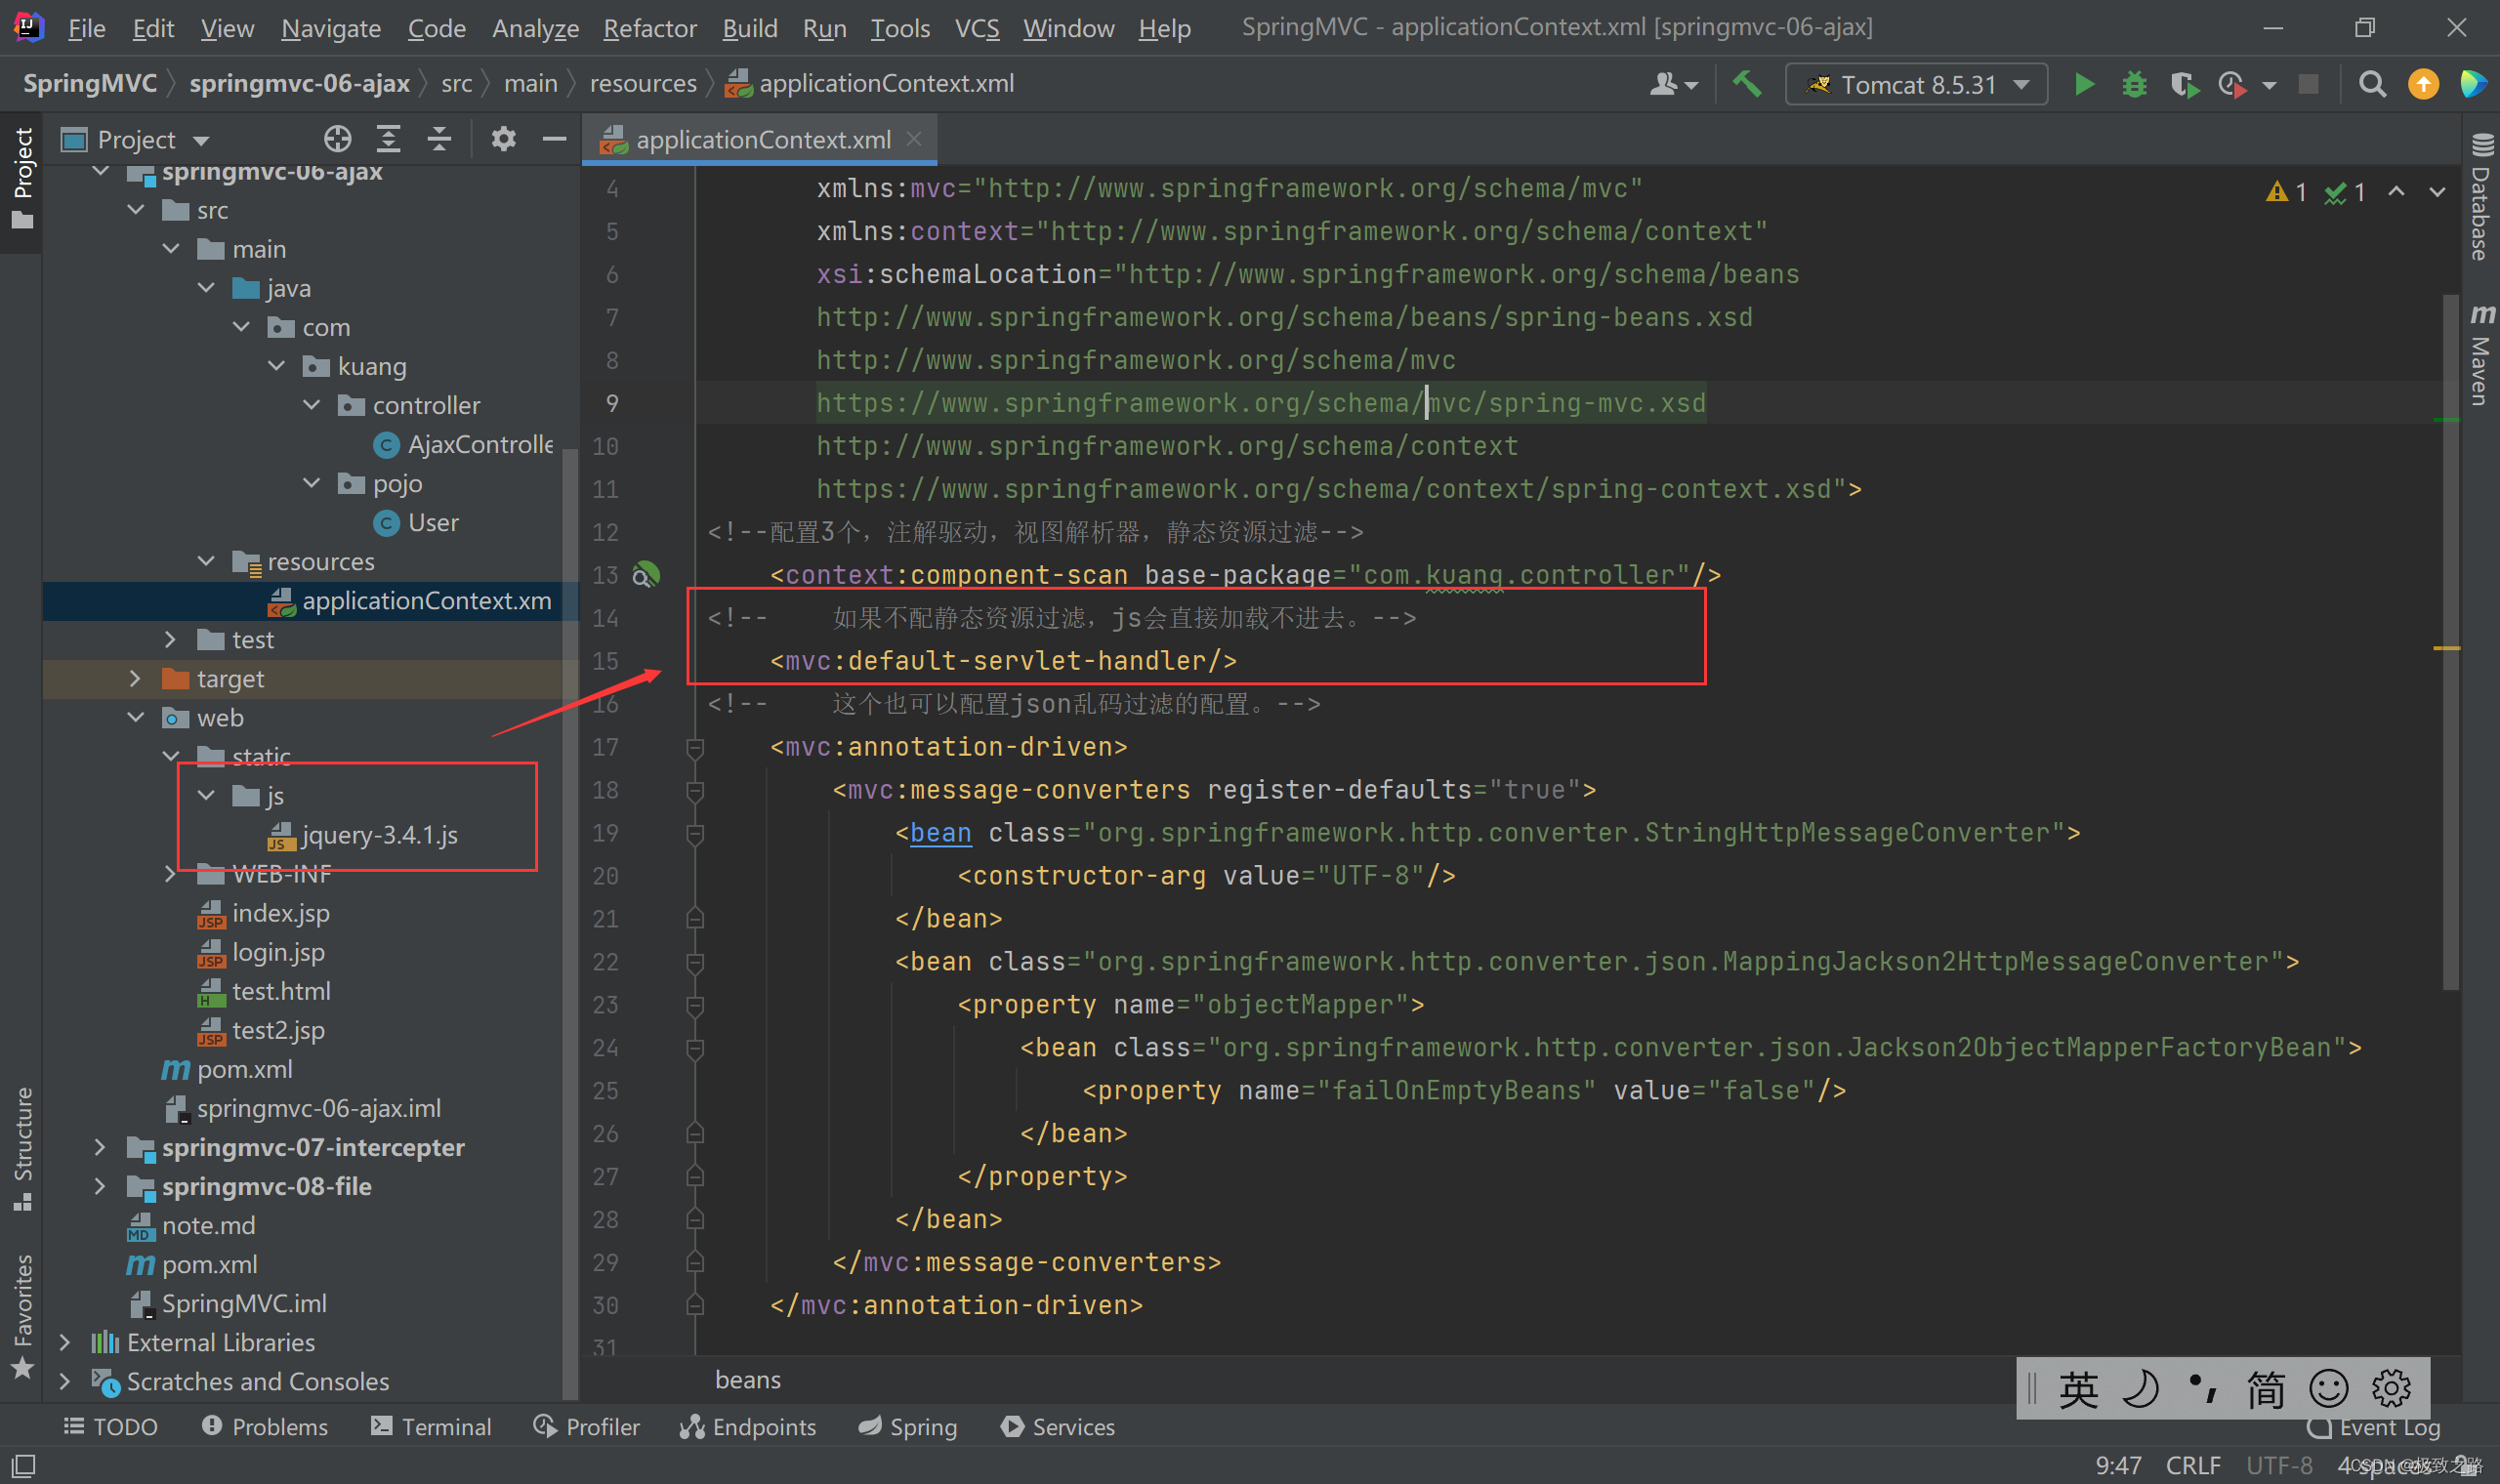
Task: Click the gutter bean icon on line 13
Action: tap(646, 575)
